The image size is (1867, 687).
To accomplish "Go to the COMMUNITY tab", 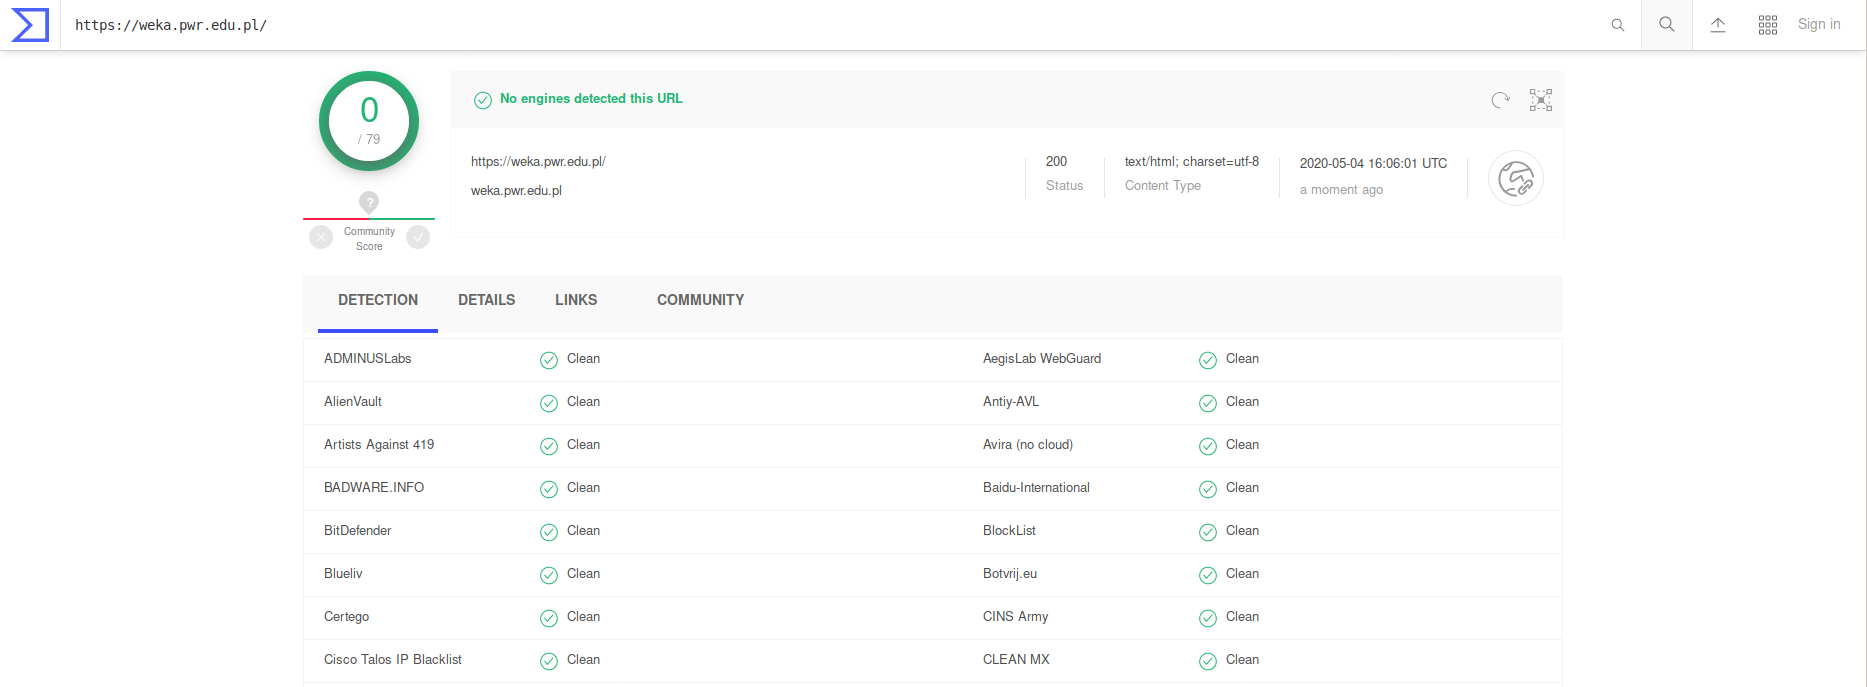I will (700, 300).
